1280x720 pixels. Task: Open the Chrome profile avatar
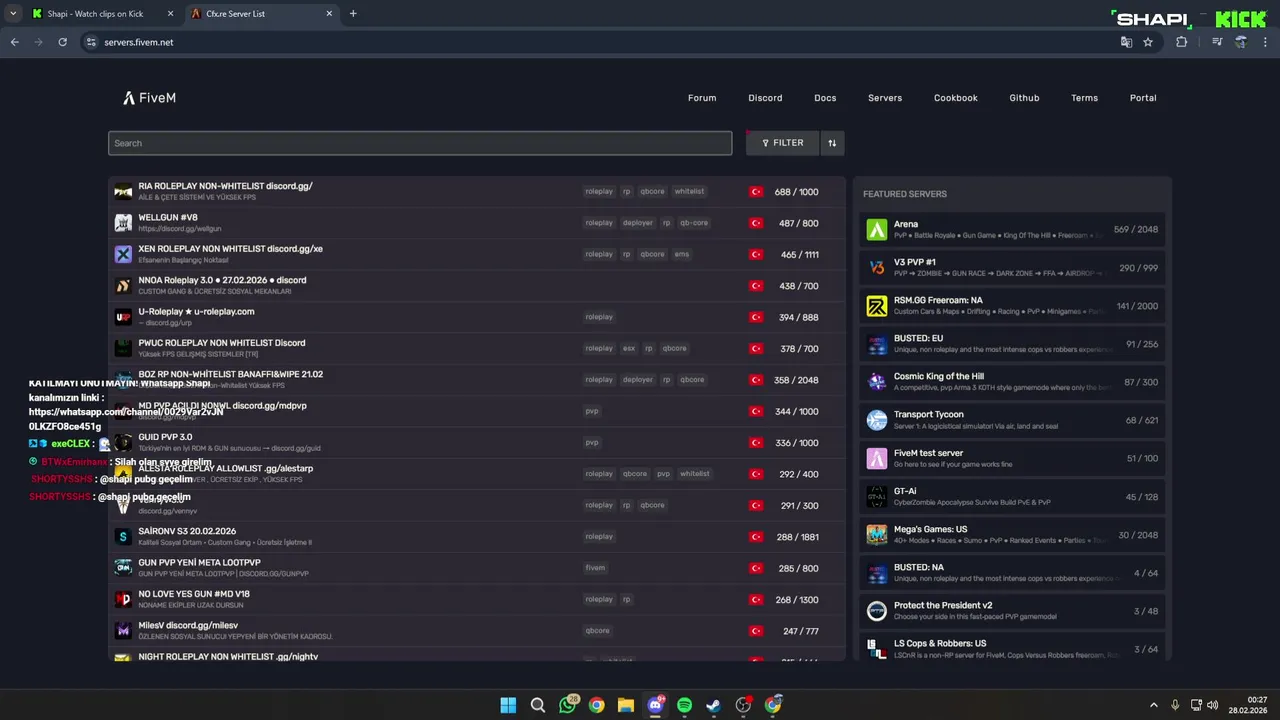[x=1241, y=42]
